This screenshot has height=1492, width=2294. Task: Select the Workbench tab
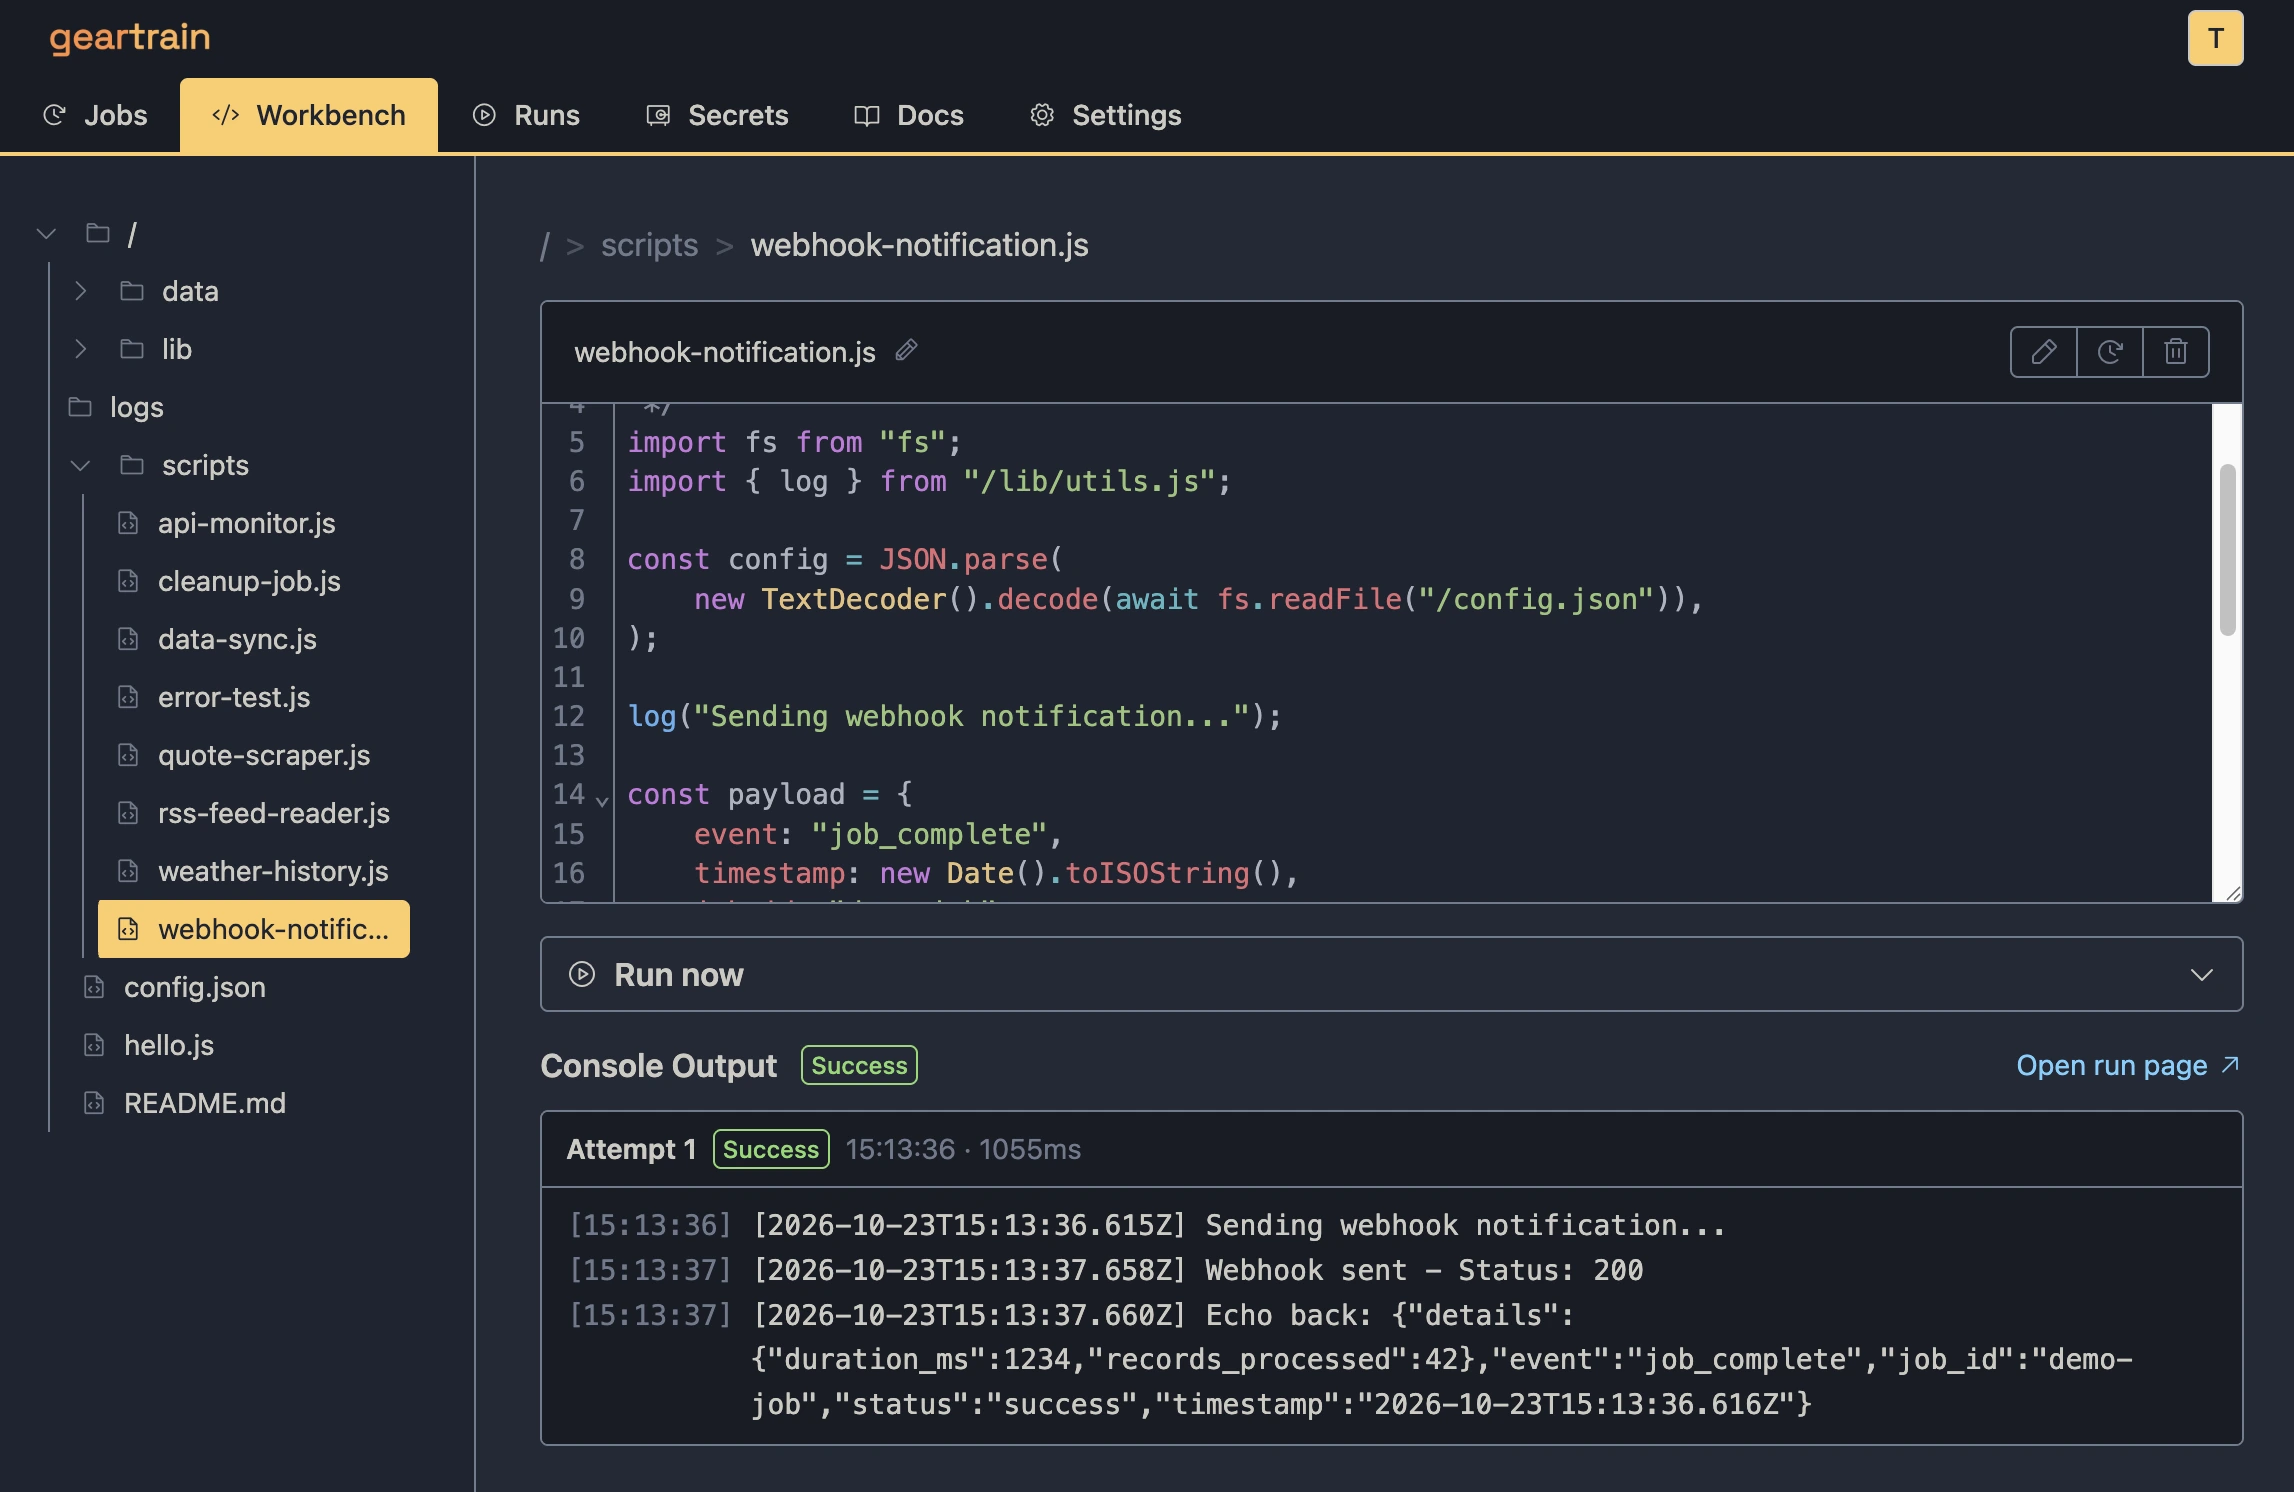point(309,115)
